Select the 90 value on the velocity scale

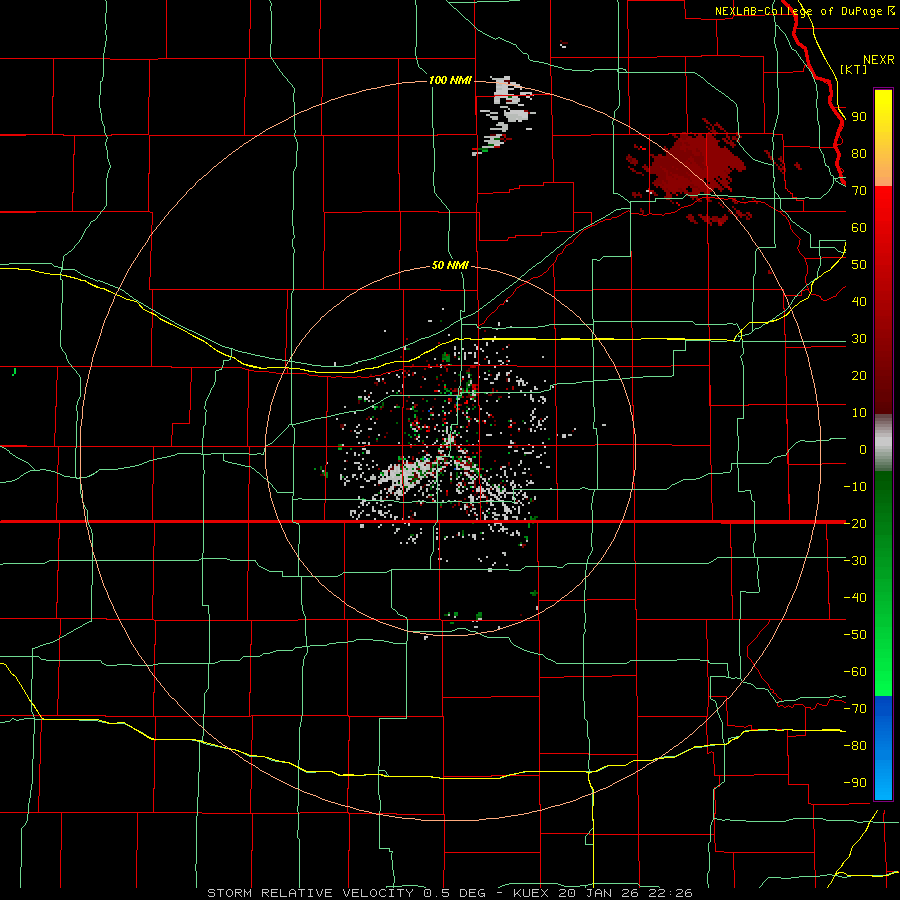(859, 117)
